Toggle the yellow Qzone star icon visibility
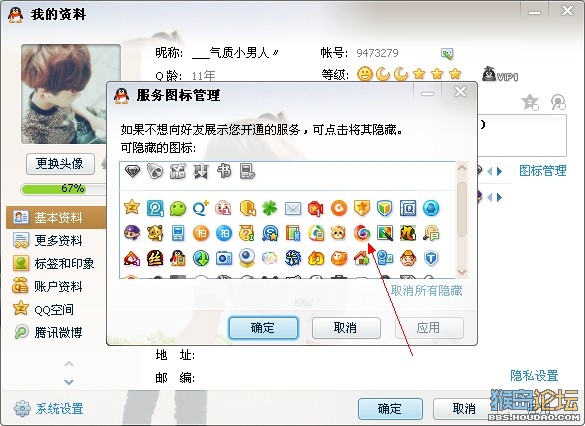 pyautogui.click(x=132, y=207)
